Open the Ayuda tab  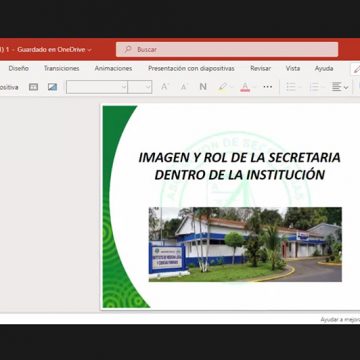[324, 68]
